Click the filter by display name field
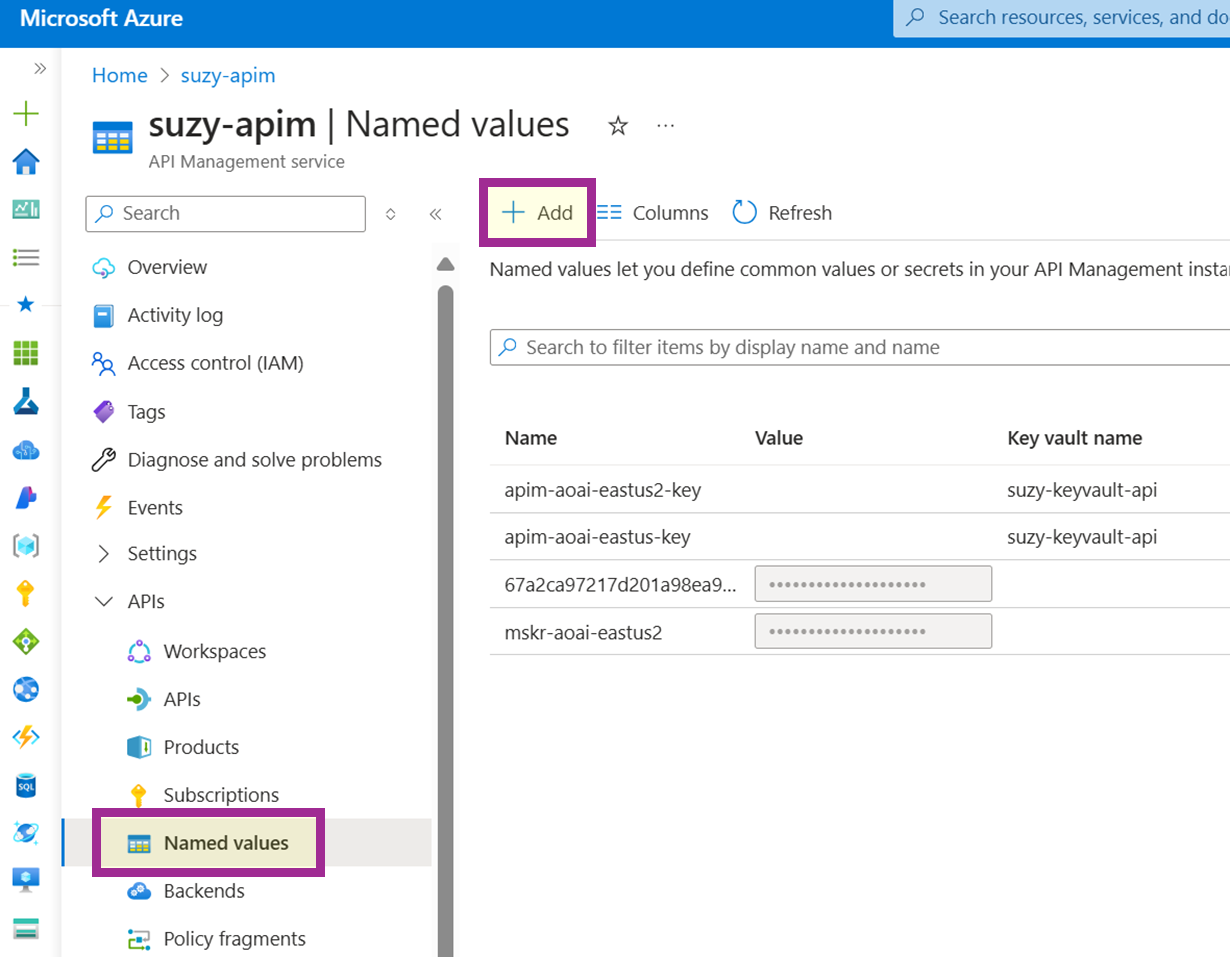This screenshot has width=1230, height=957. coord(860,348)
